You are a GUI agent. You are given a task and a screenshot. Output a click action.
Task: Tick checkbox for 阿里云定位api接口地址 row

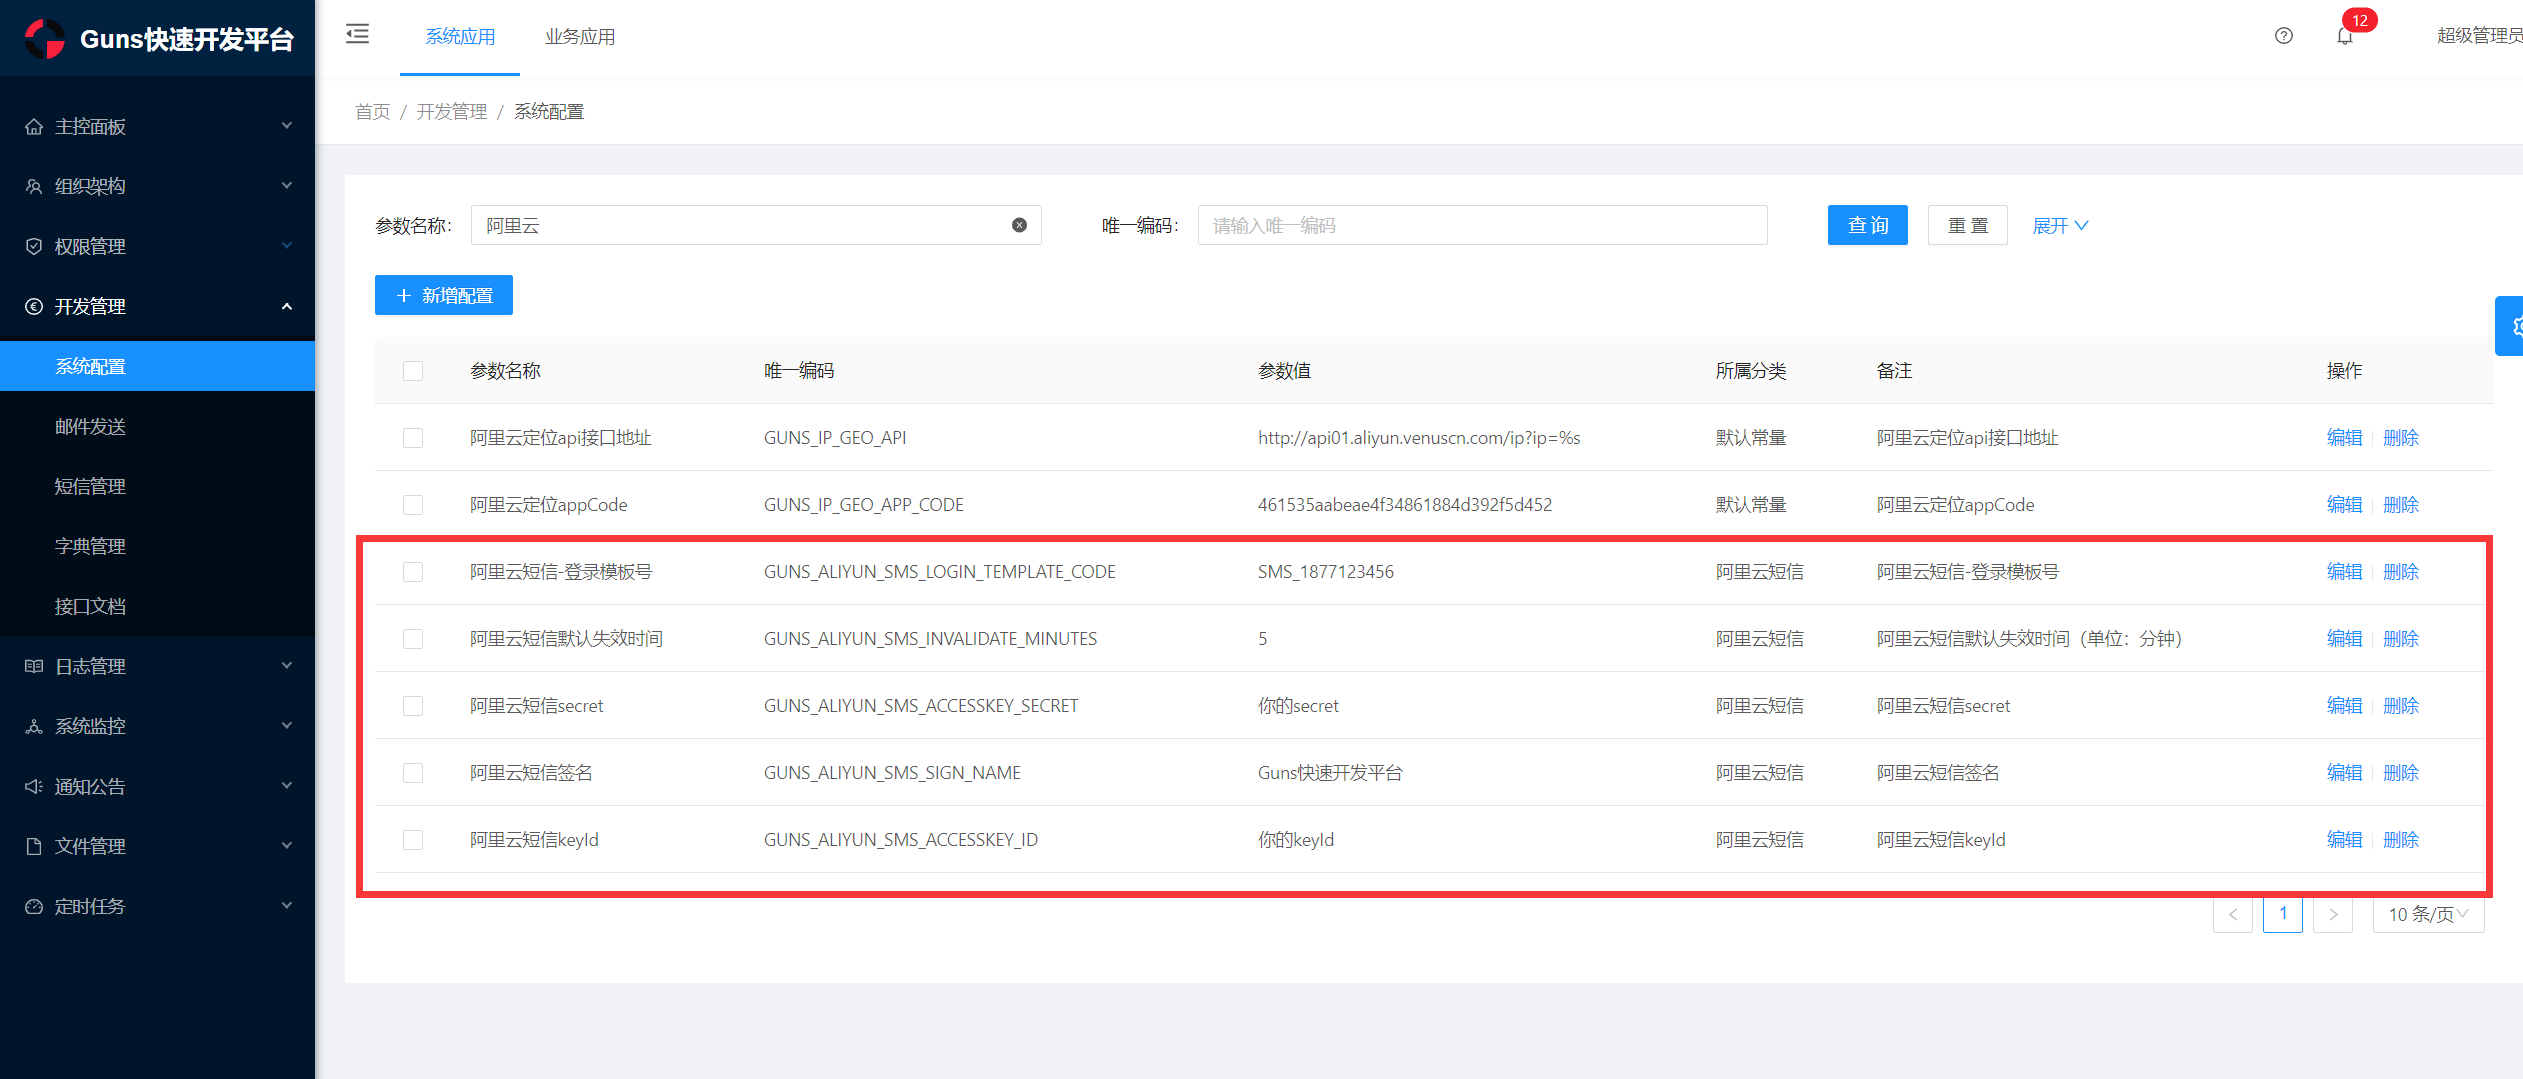coord(413,438)
